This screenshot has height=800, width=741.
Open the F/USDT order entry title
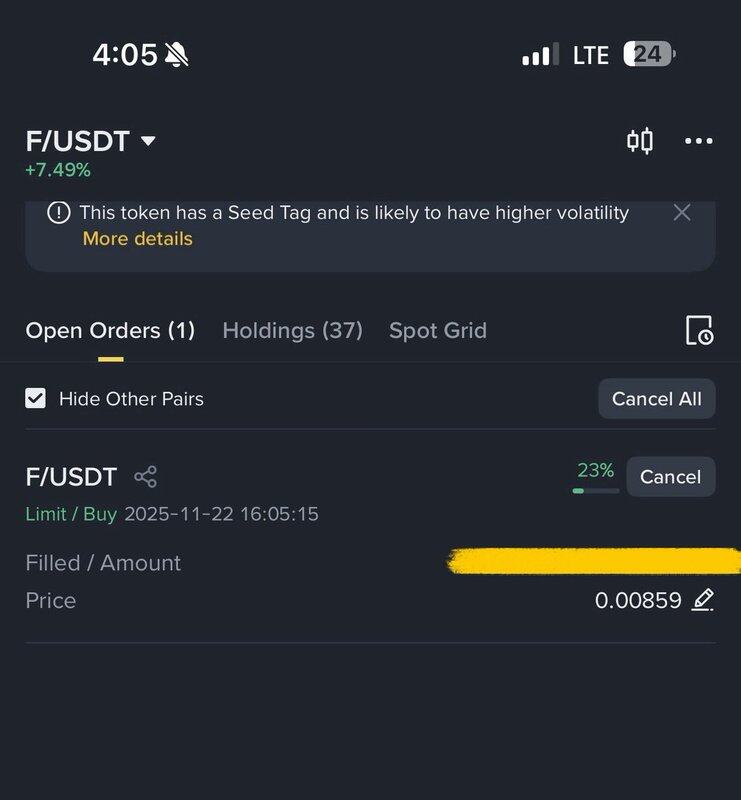71,477
